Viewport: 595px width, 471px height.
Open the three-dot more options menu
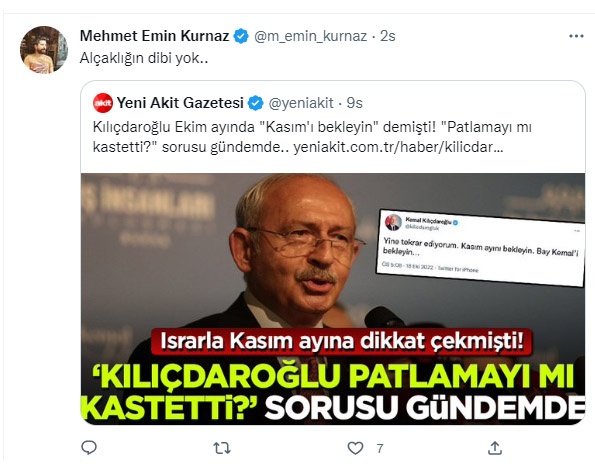(576, 36)
